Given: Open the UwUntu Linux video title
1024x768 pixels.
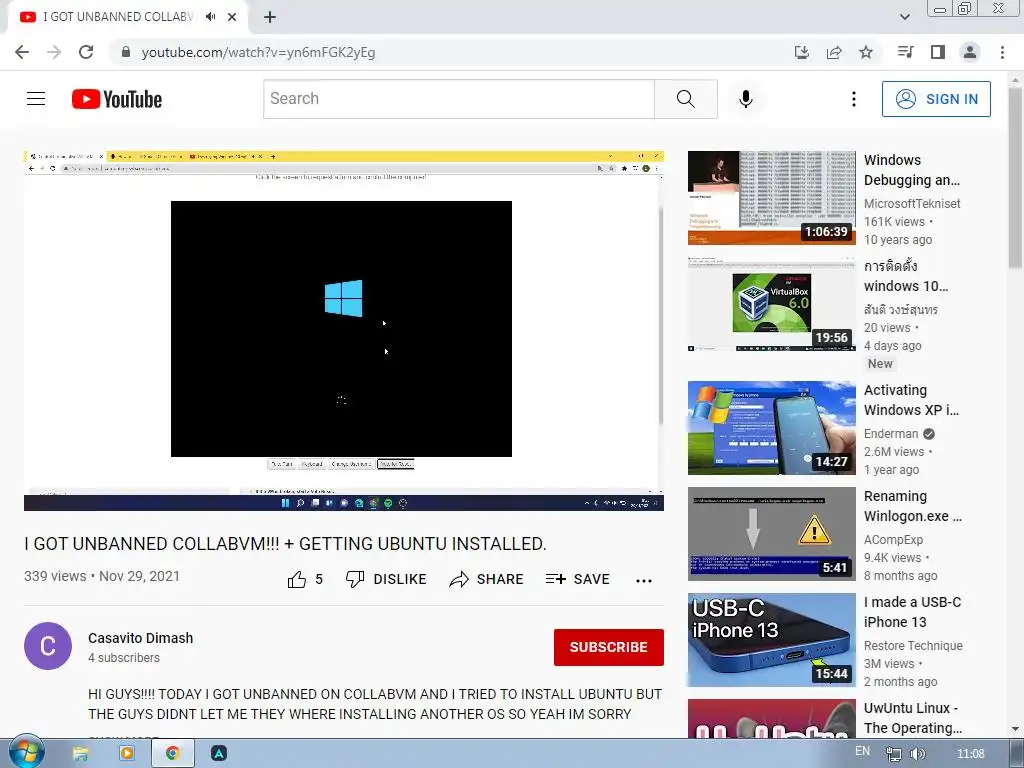Looking at the screenshot, I should coord(911,718).
